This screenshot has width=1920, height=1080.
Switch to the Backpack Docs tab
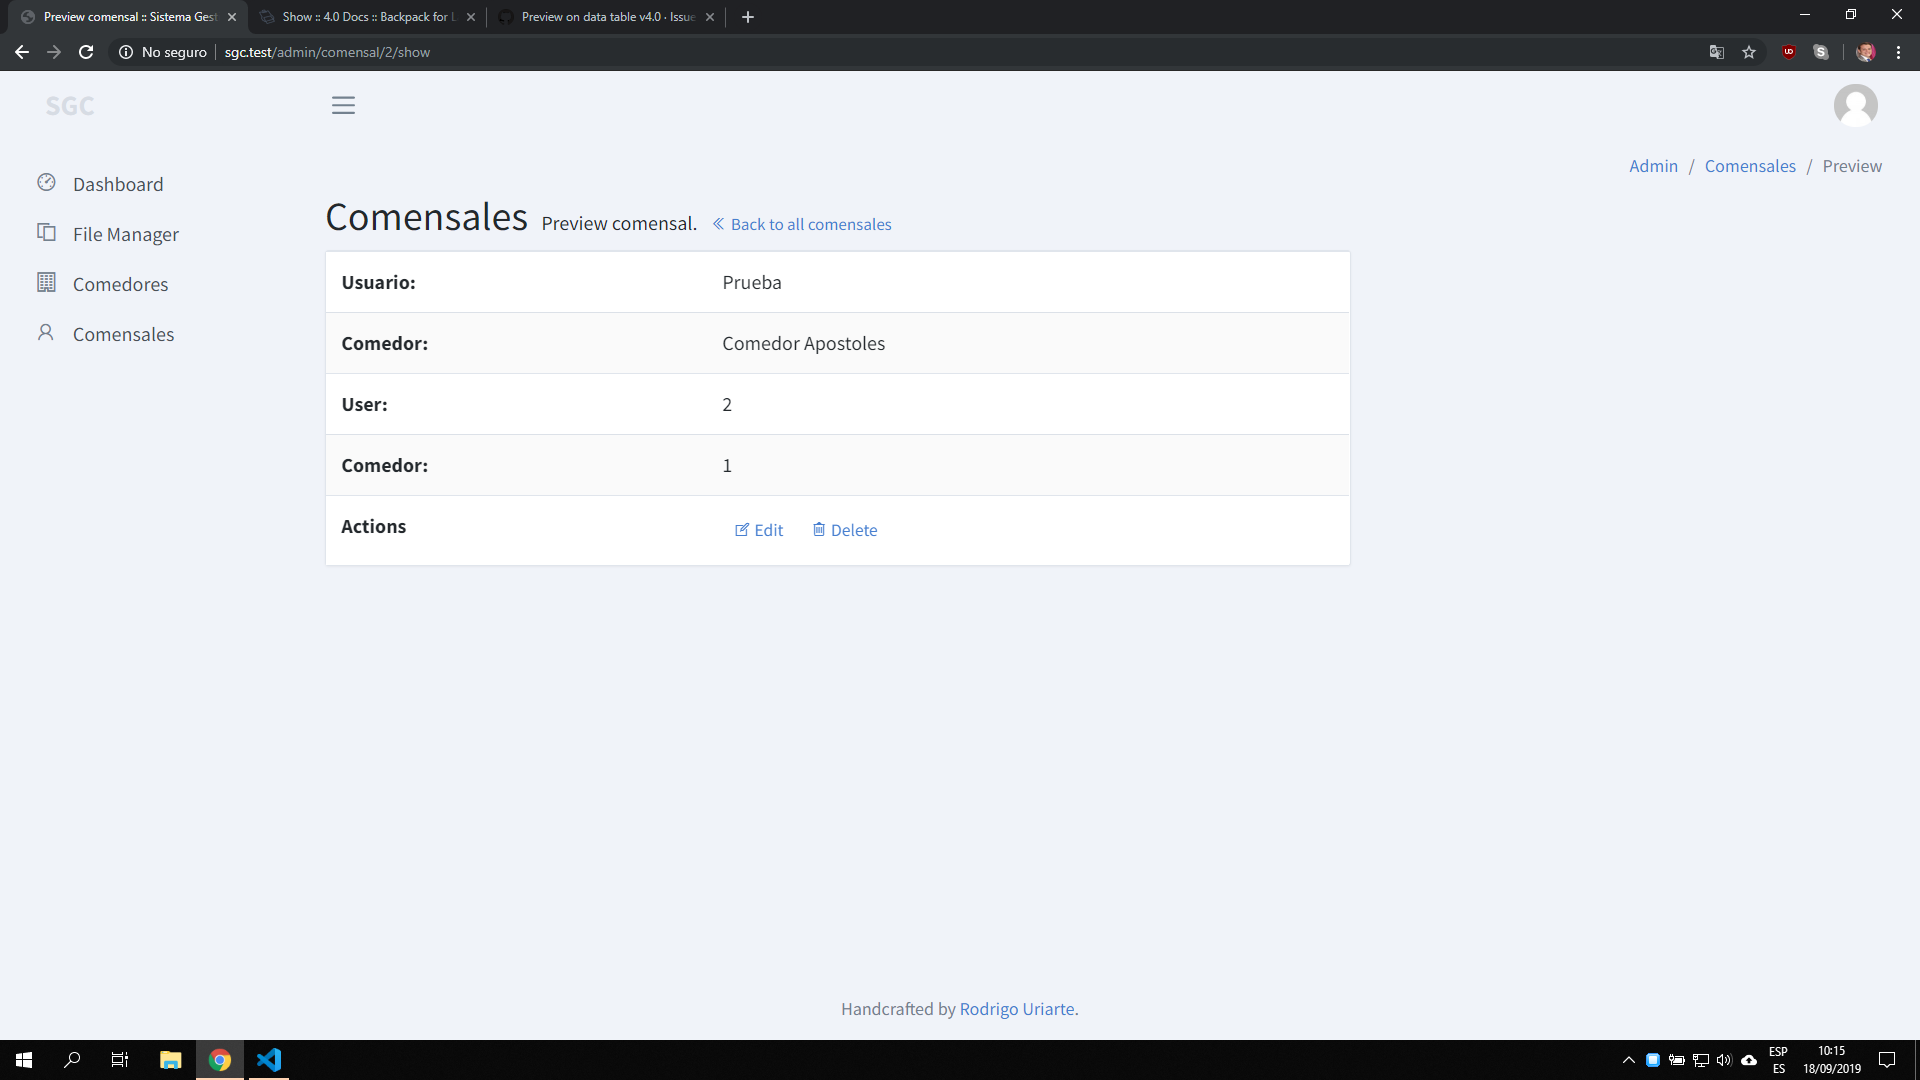click(x=365, y=16)
